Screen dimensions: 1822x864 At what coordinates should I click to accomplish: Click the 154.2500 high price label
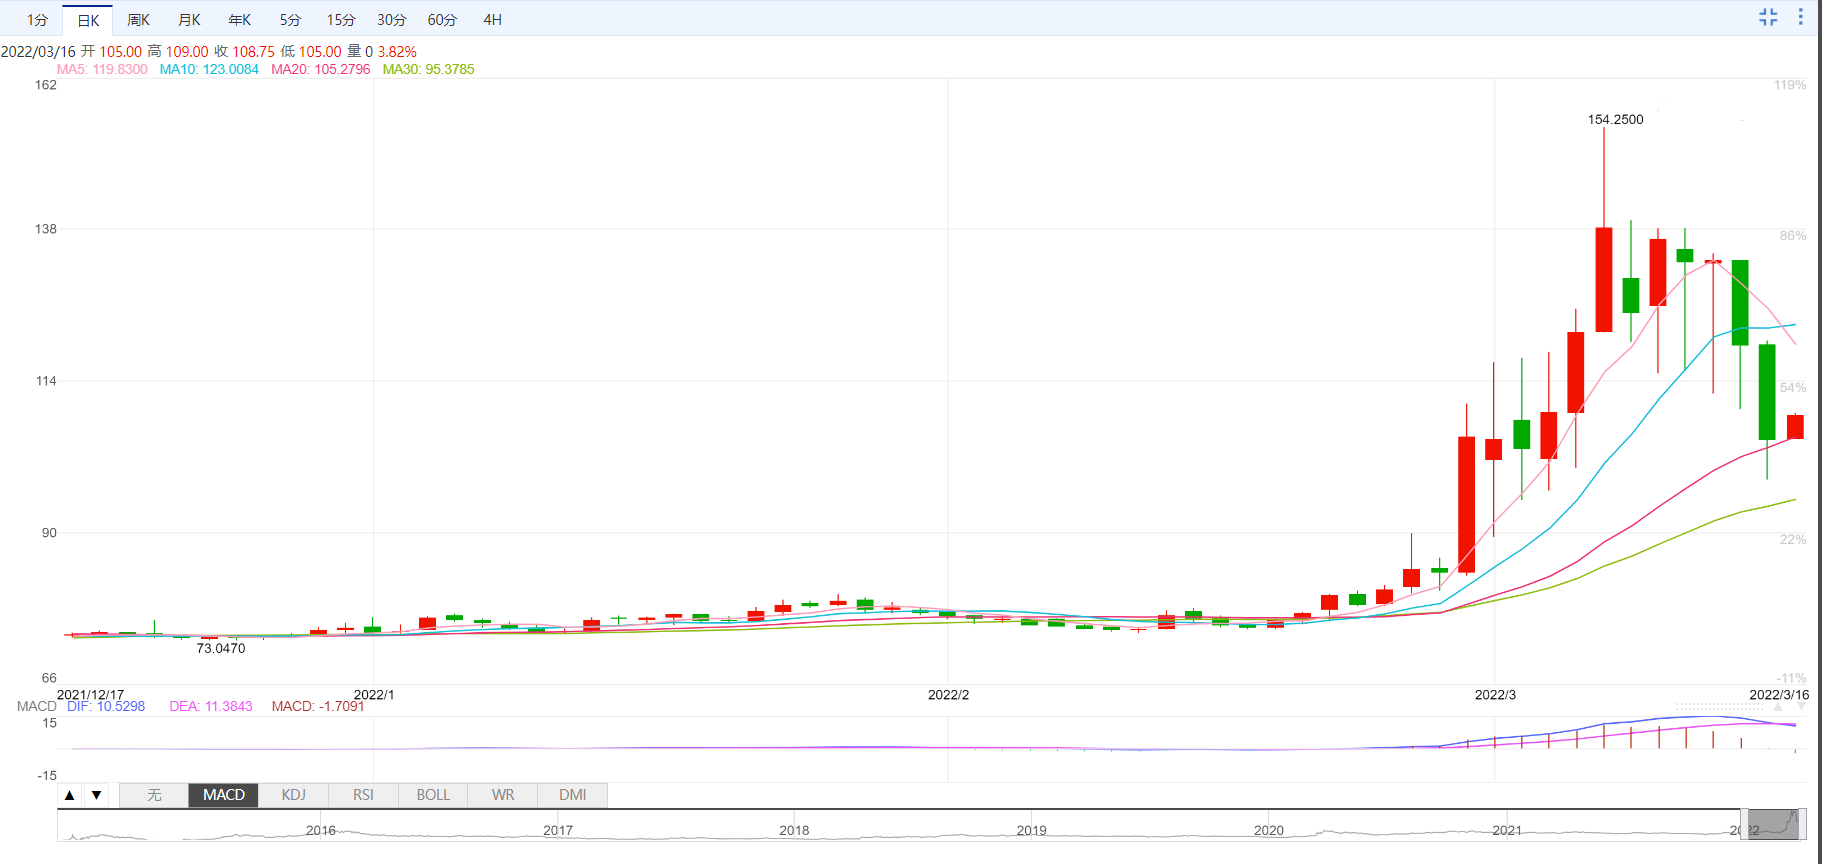coord(1616,119)
